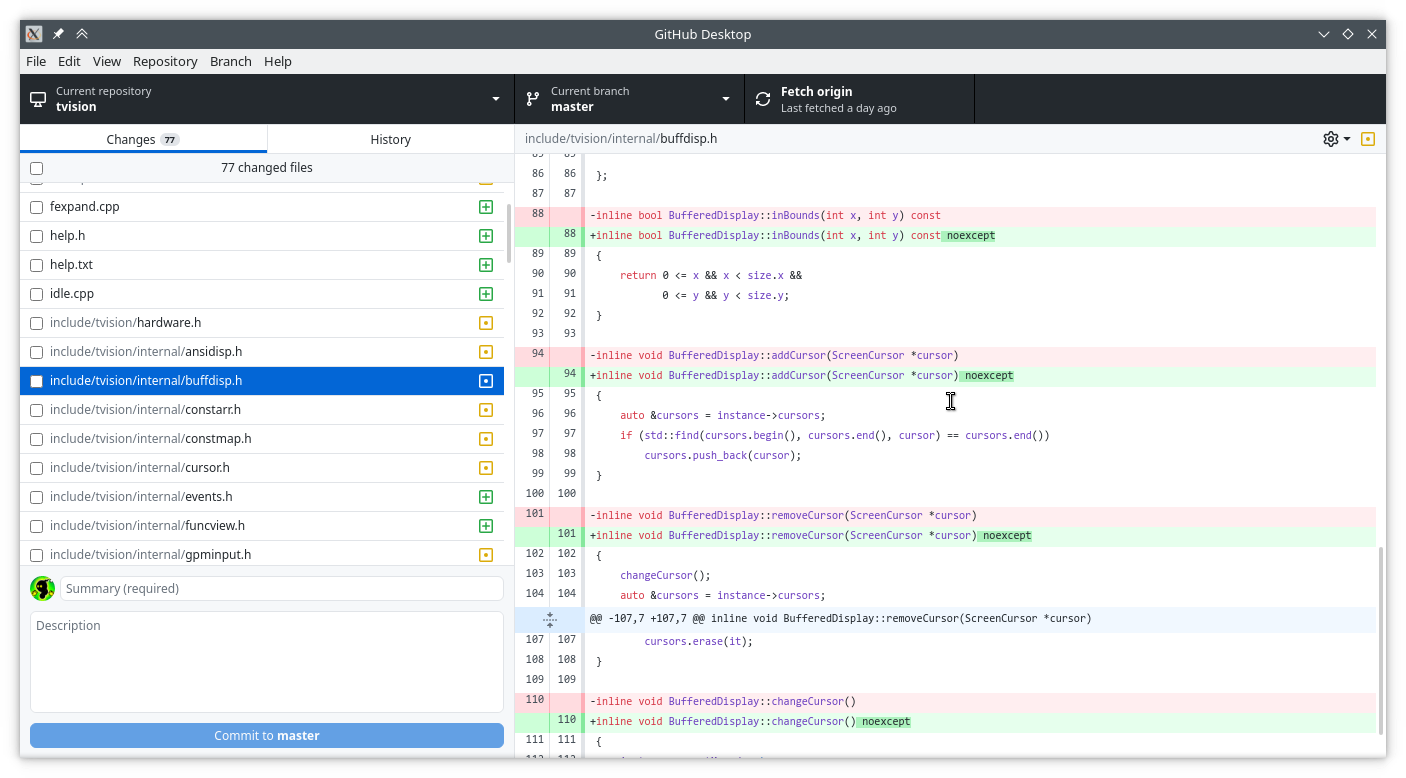Click the diff view vertical scrollbar

point(1379,640)
